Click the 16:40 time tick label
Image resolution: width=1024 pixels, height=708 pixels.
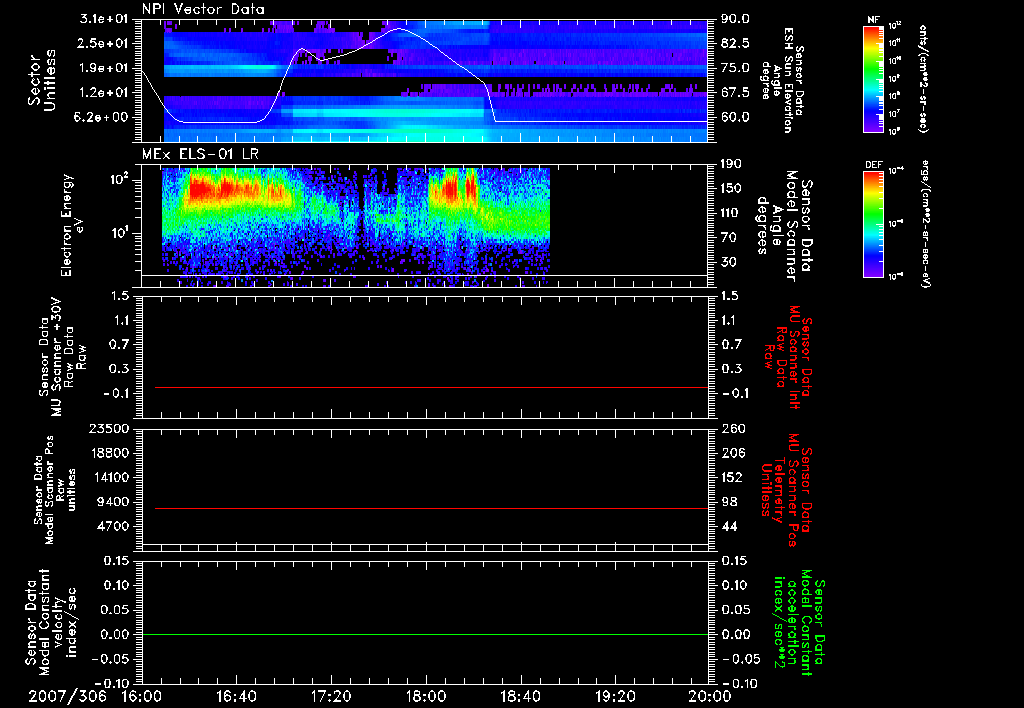pyautogui.click(x=236, y=696)
